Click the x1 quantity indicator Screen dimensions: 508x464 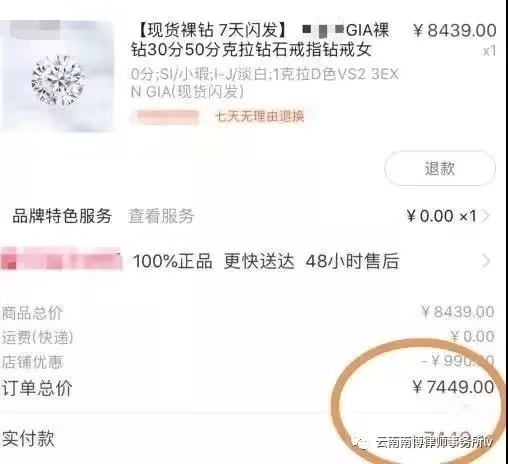click(489, 51)
